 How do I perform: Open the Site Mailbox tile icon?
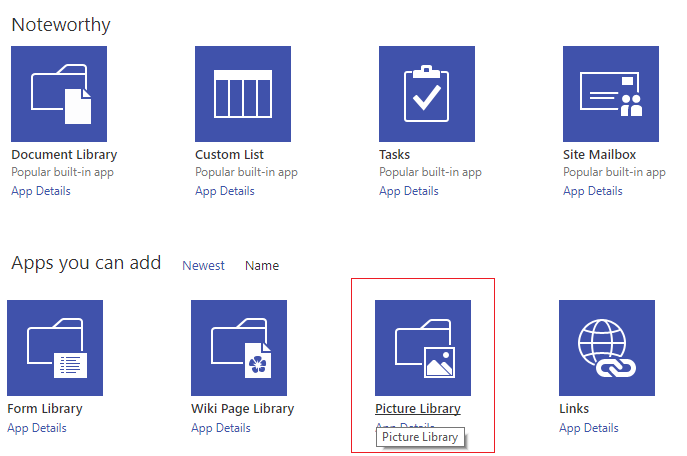point(611,94)
